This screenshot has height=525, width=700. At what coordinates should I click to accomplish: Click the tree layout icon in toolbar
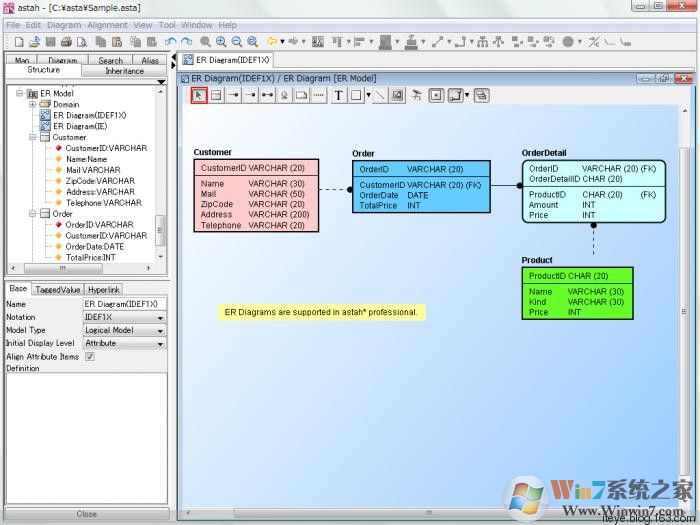click(482, 42)
